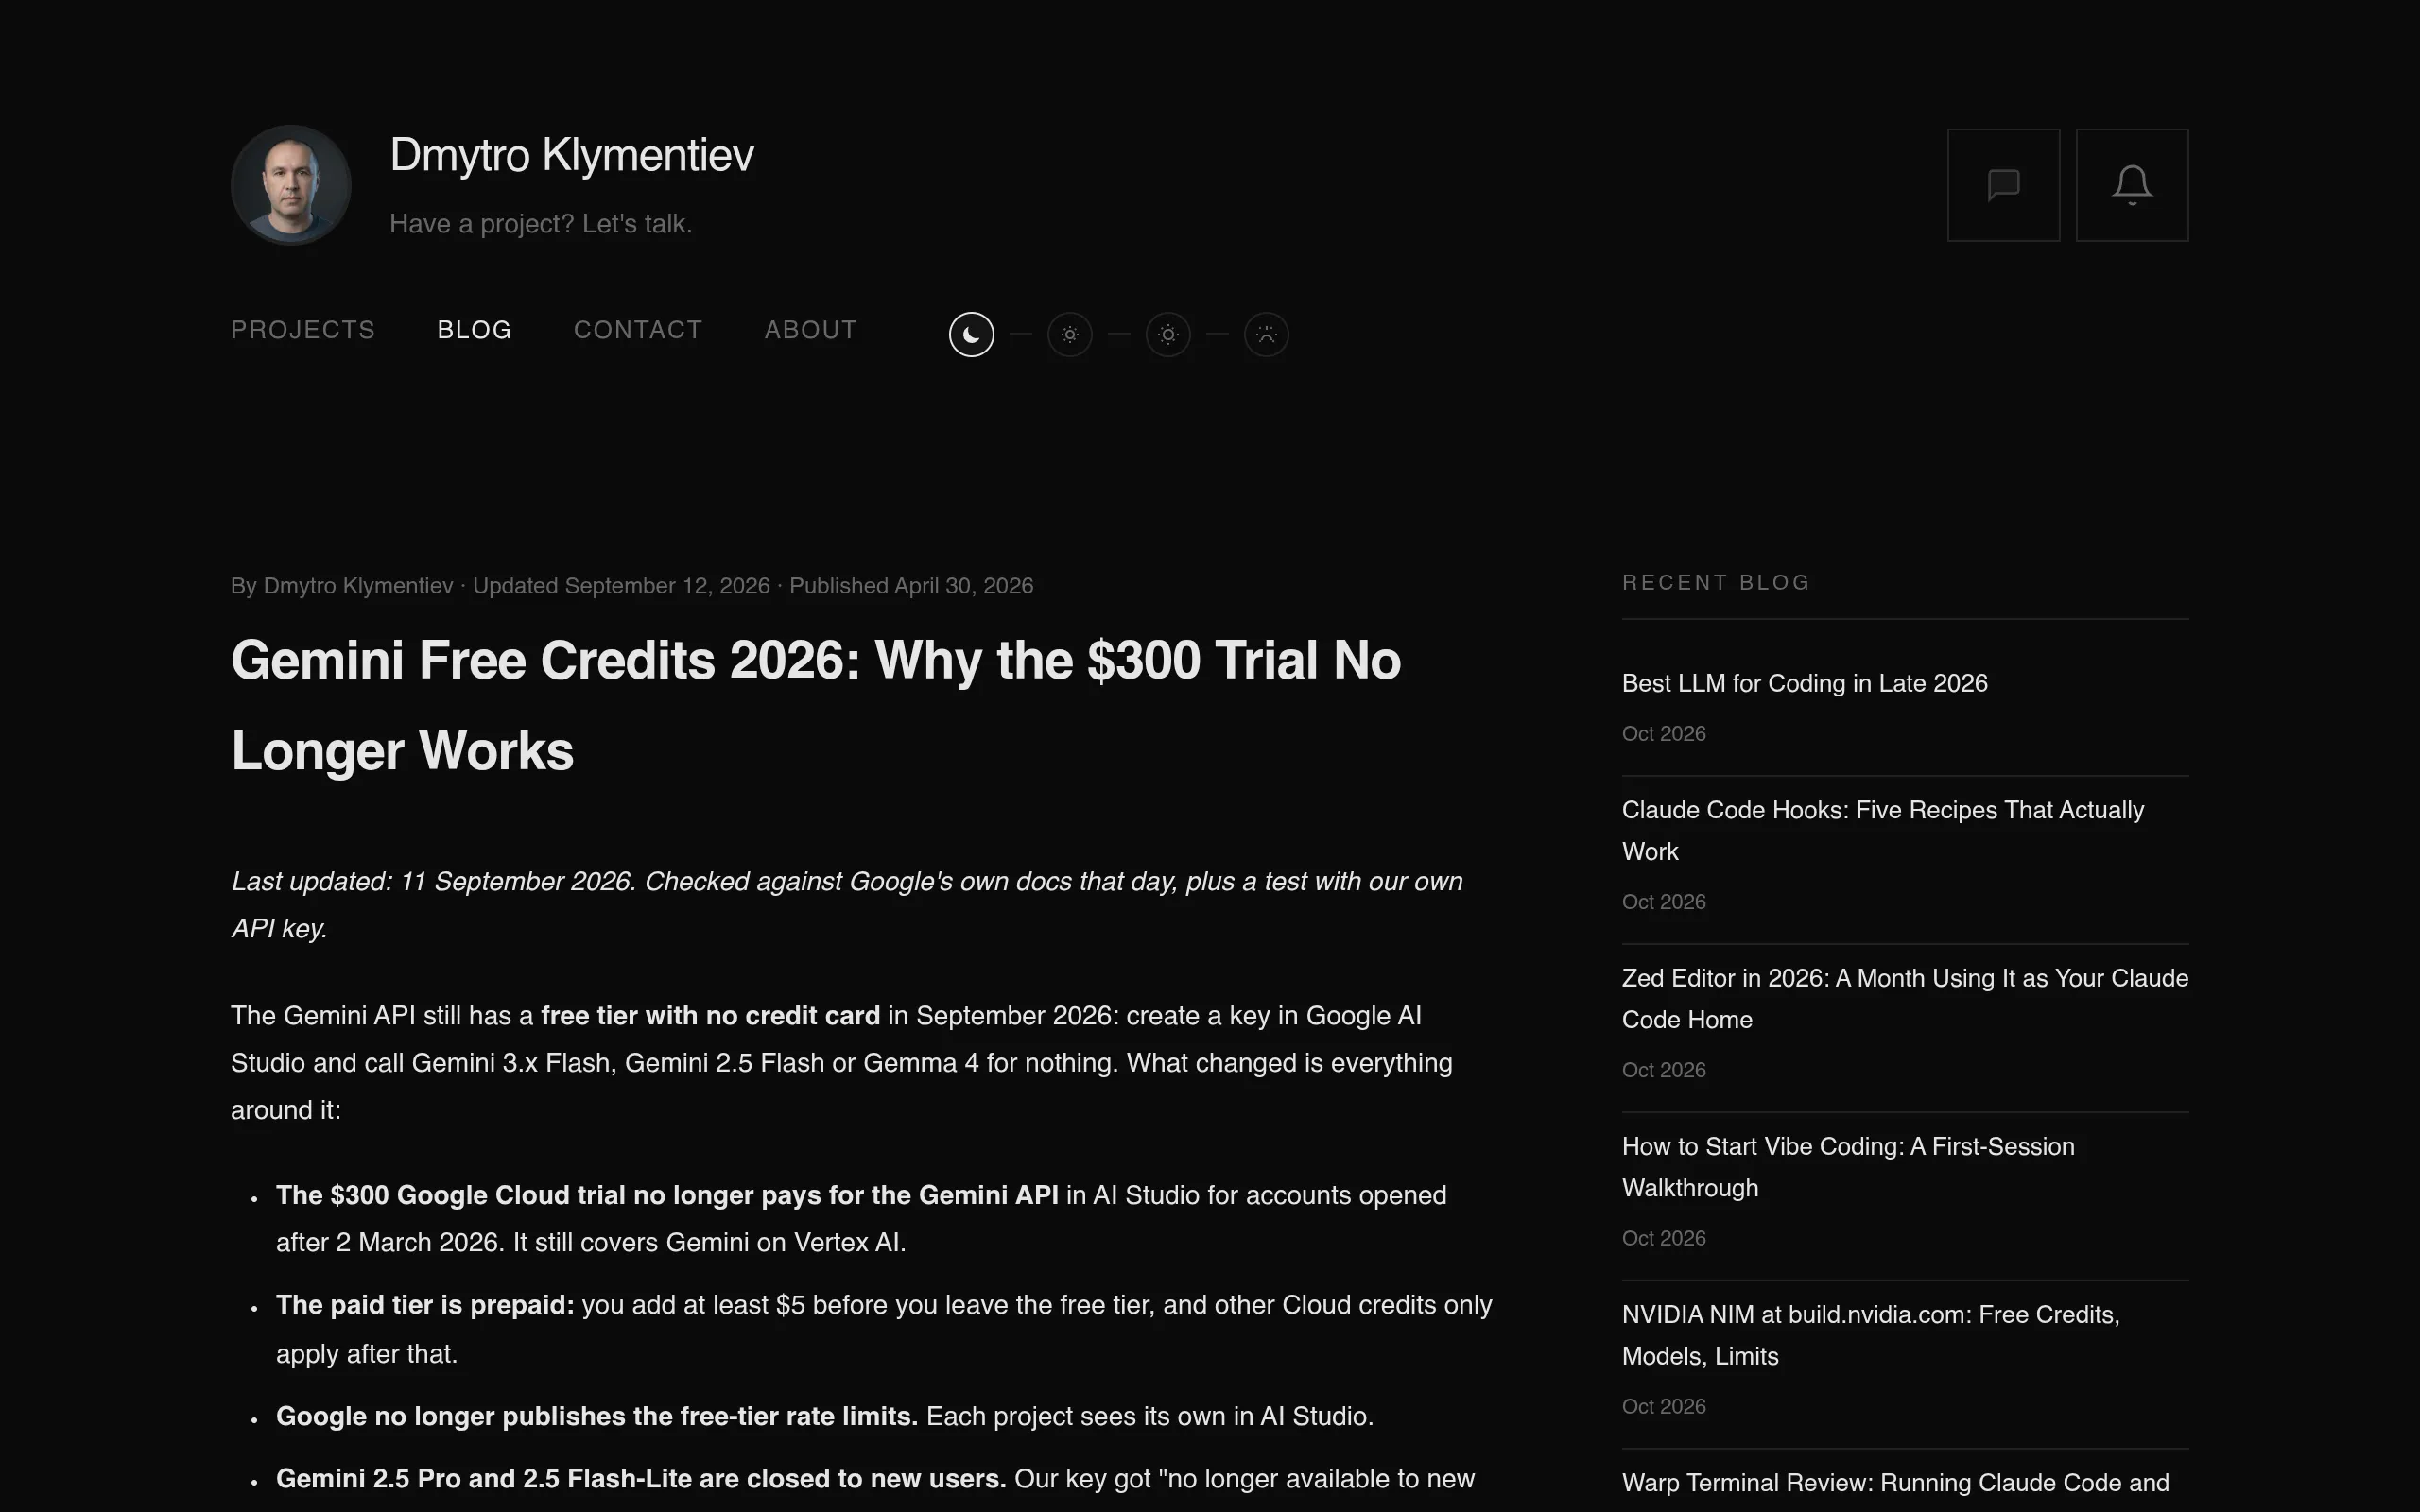The image size is (2420, 1512).
Task: Click the 'Last updated: 11 September 2026' note
Action: (x=847, y=905)
